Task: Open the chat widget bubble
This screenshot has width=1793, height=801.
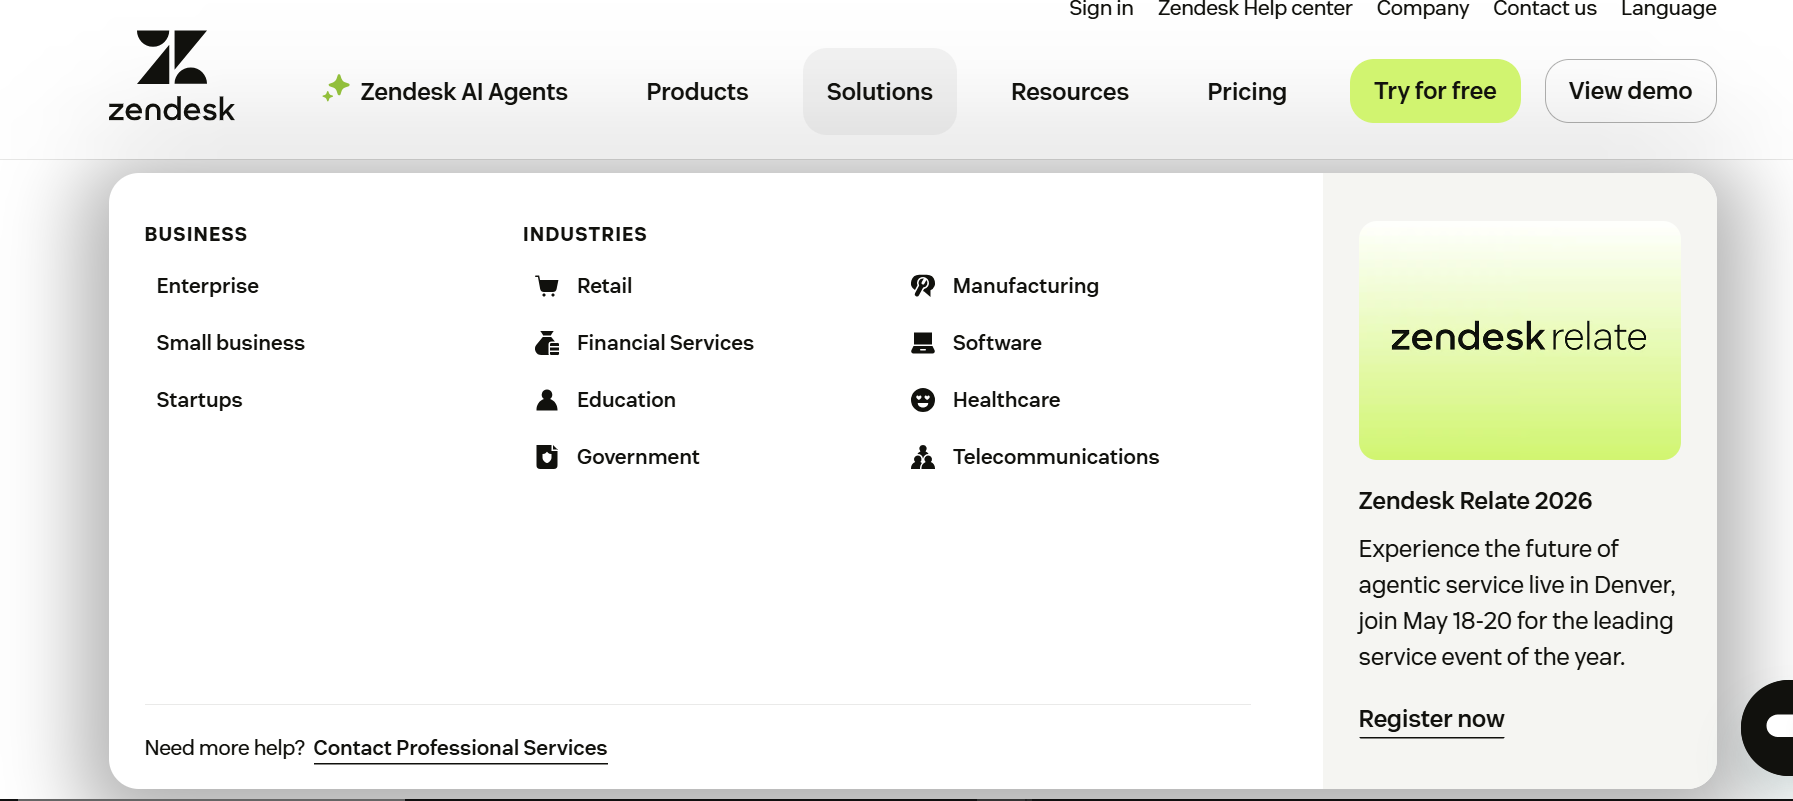Action: tap(1768, 727)
